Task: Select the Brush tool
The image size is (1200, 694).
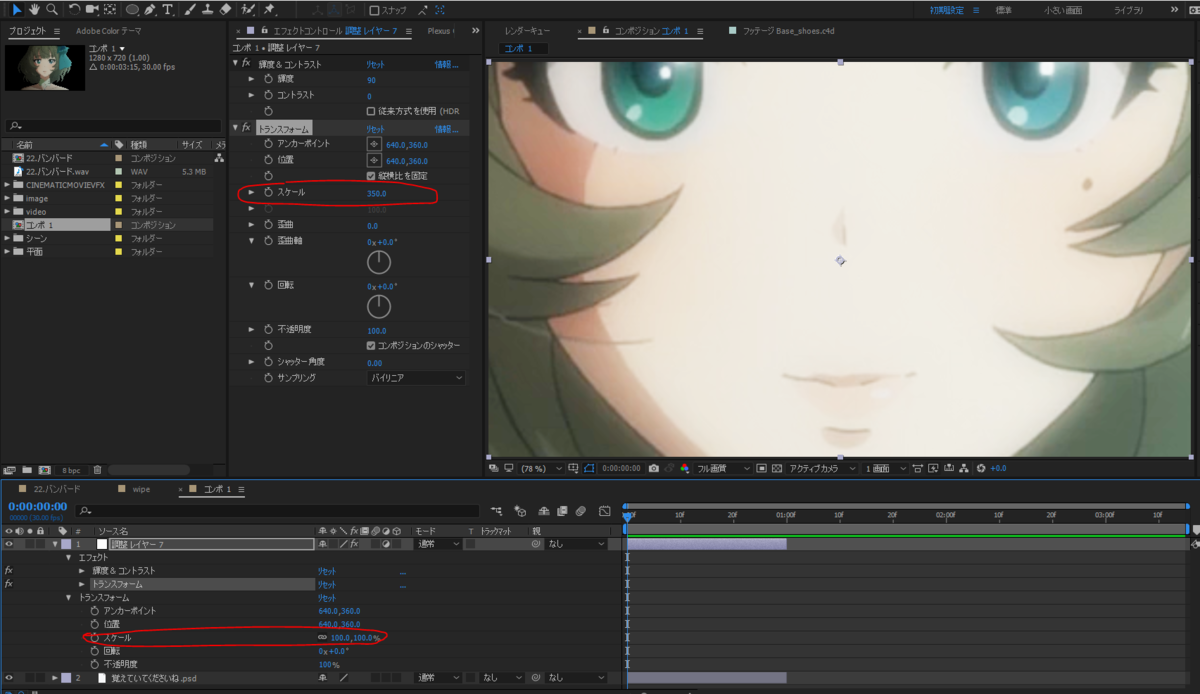Action: click(190, 10)
